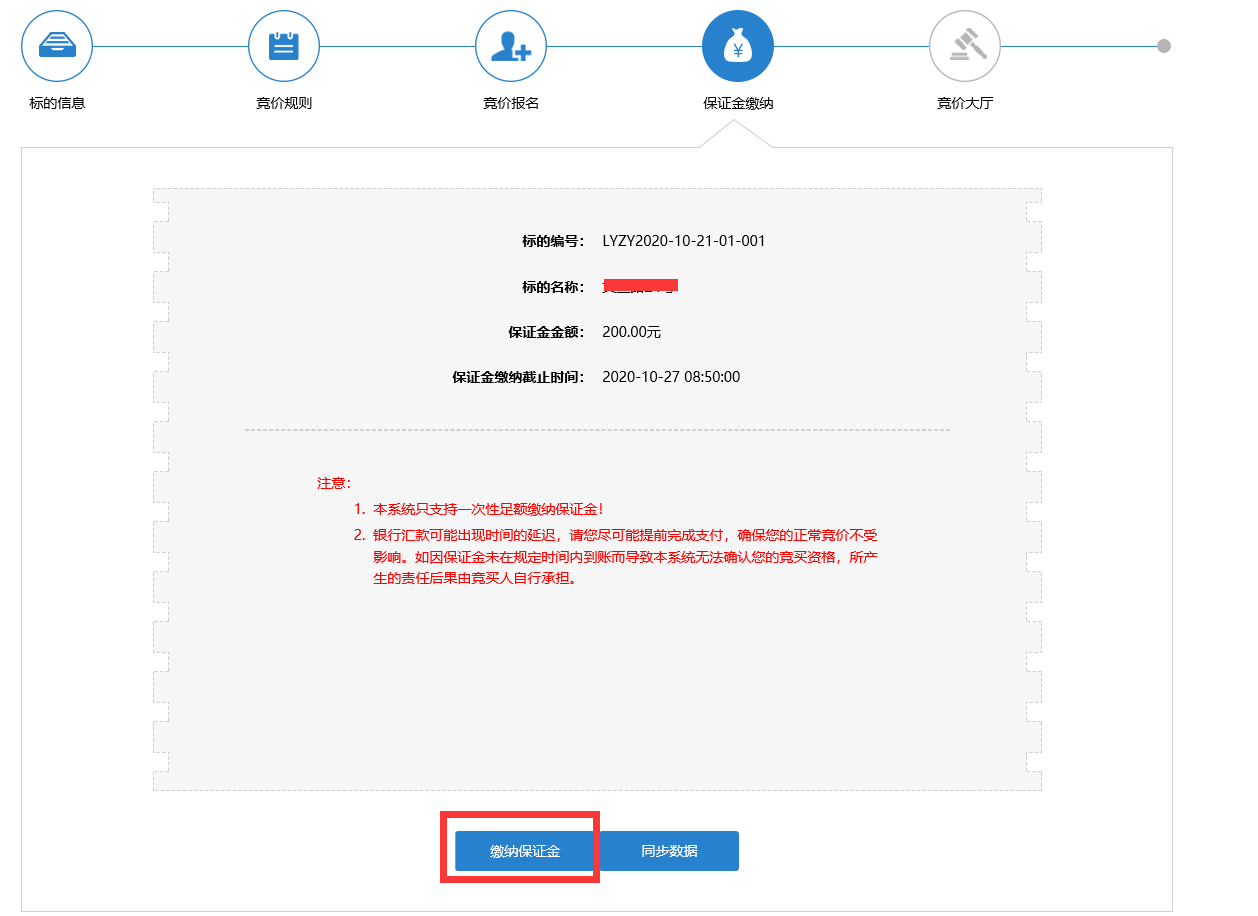Viewport: 1258px width, 916px height.
Task: Click the 标的信息 tray icon
Action: click(57, 46)
